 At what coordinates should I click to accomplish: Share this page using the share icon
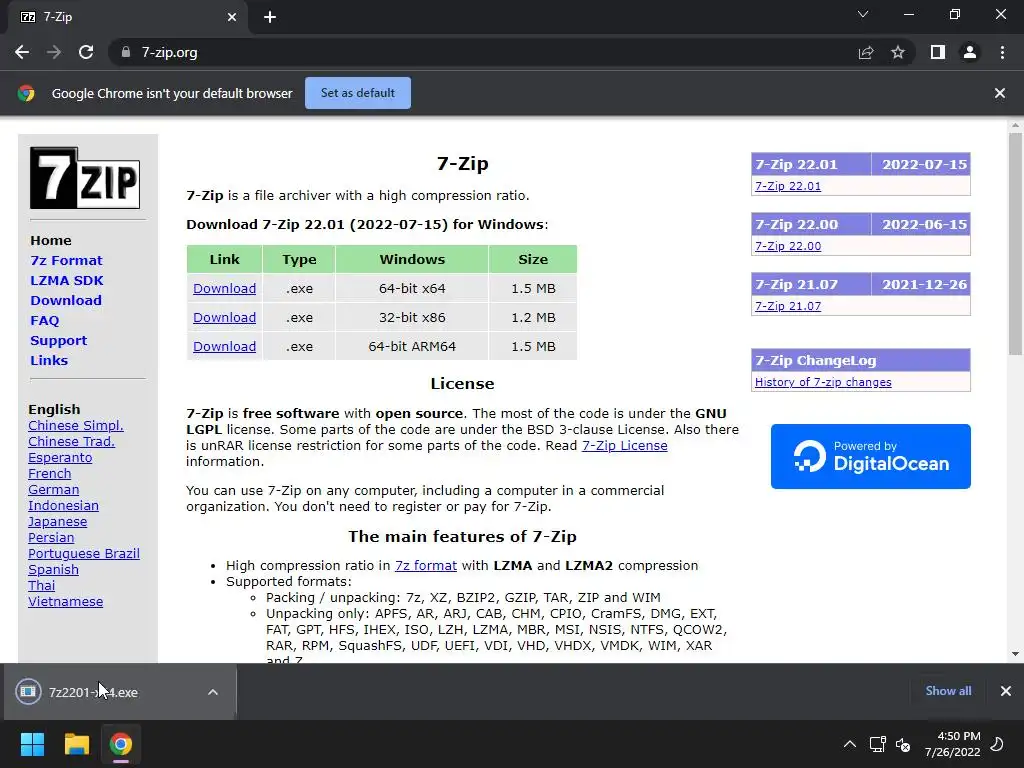click(x=866, y=52)
